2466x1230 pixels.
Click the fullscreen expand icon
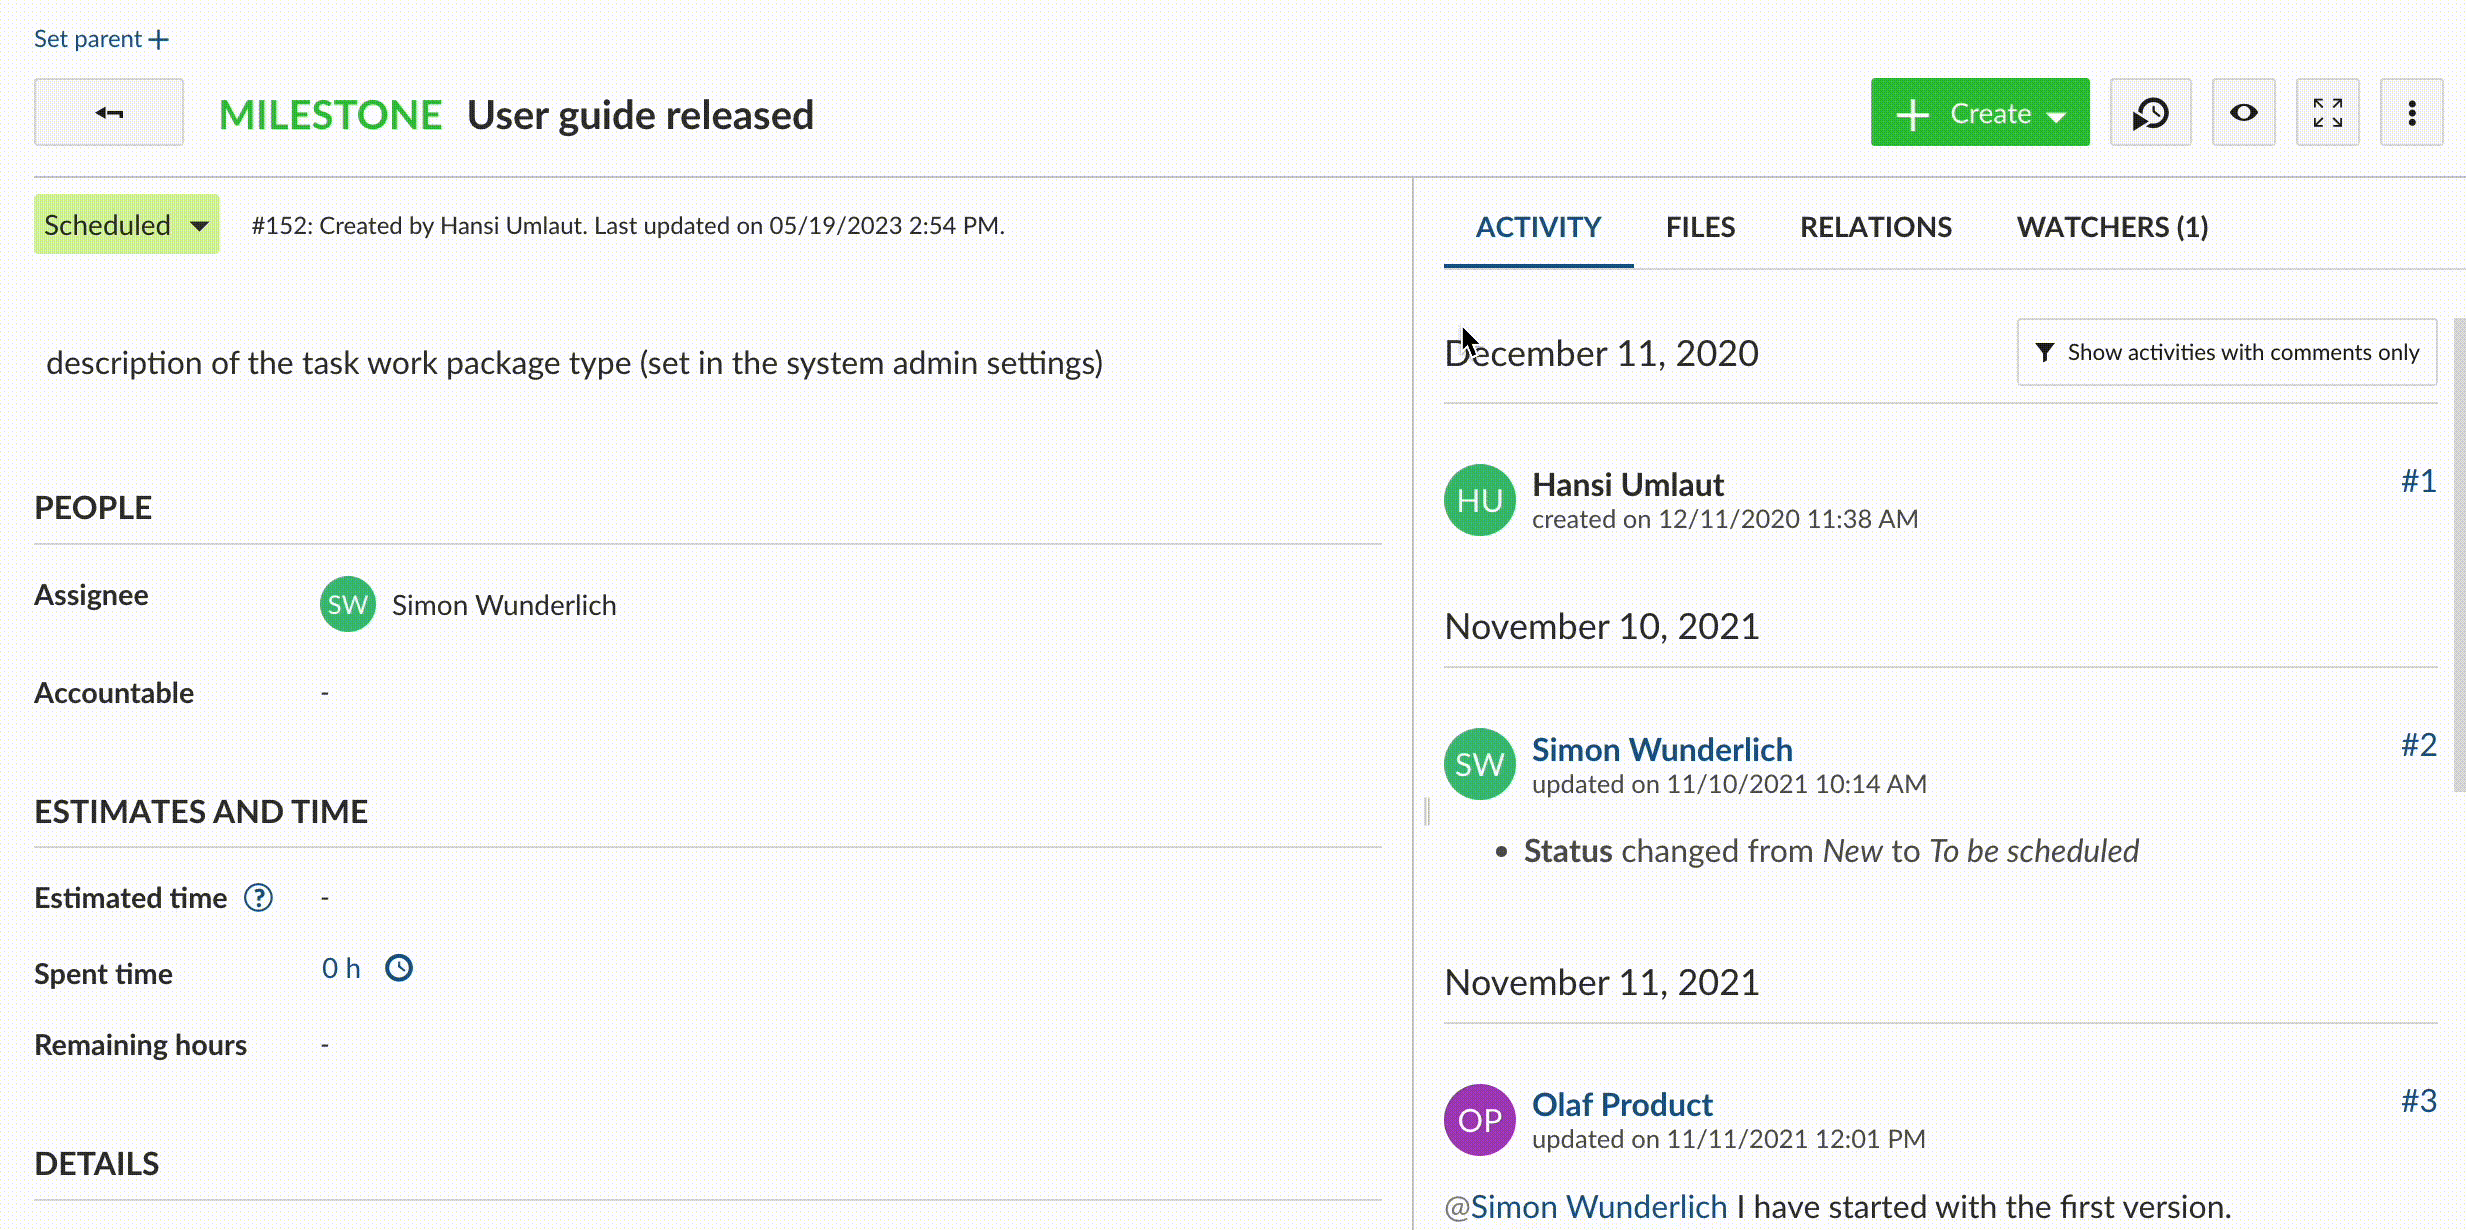(x=2329, y=112)
